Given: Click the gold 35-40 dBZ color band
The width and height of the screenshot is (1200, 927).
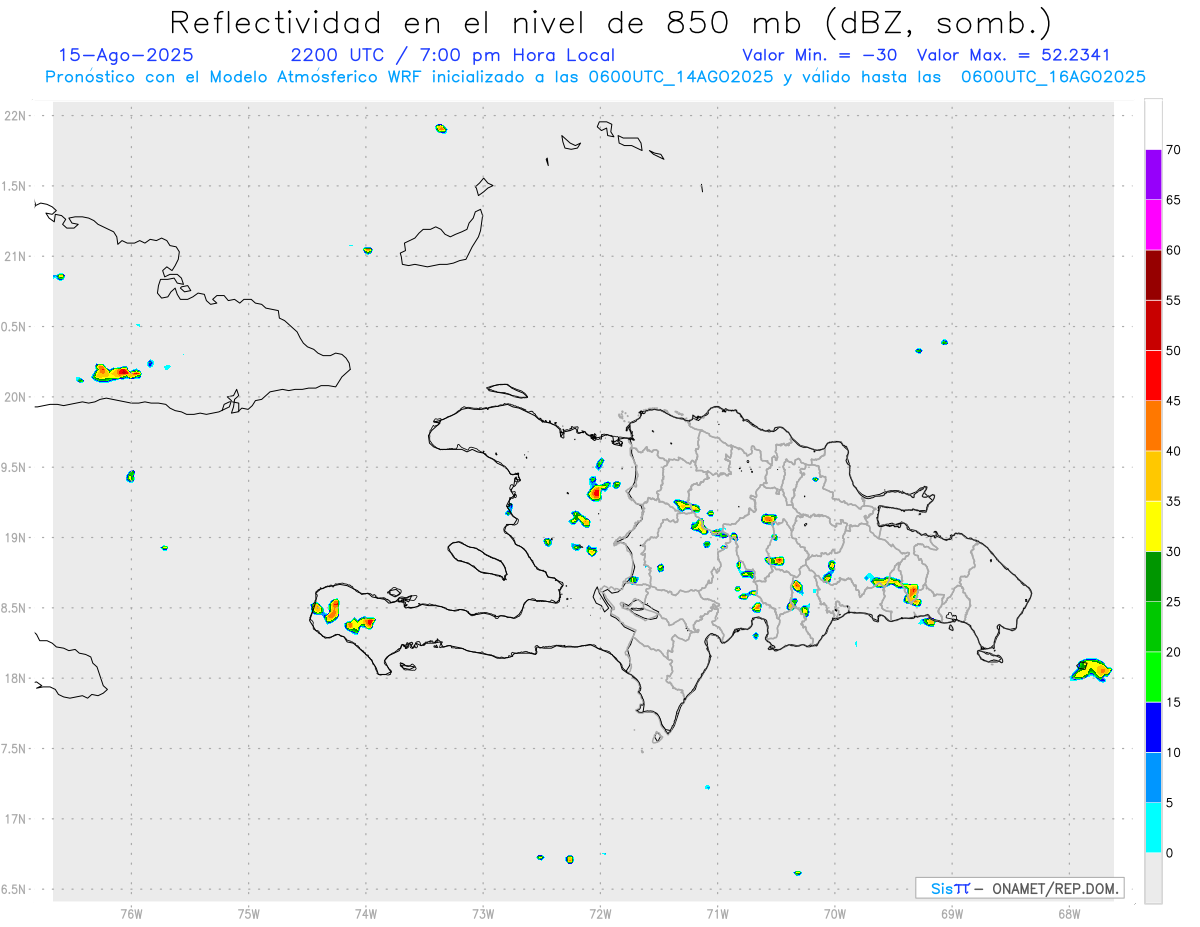Looking at the screenshot, I should (x=1153, y=476).
